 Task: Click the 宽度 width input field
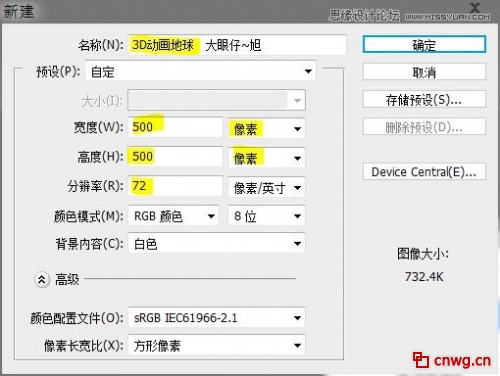[175, 127]
